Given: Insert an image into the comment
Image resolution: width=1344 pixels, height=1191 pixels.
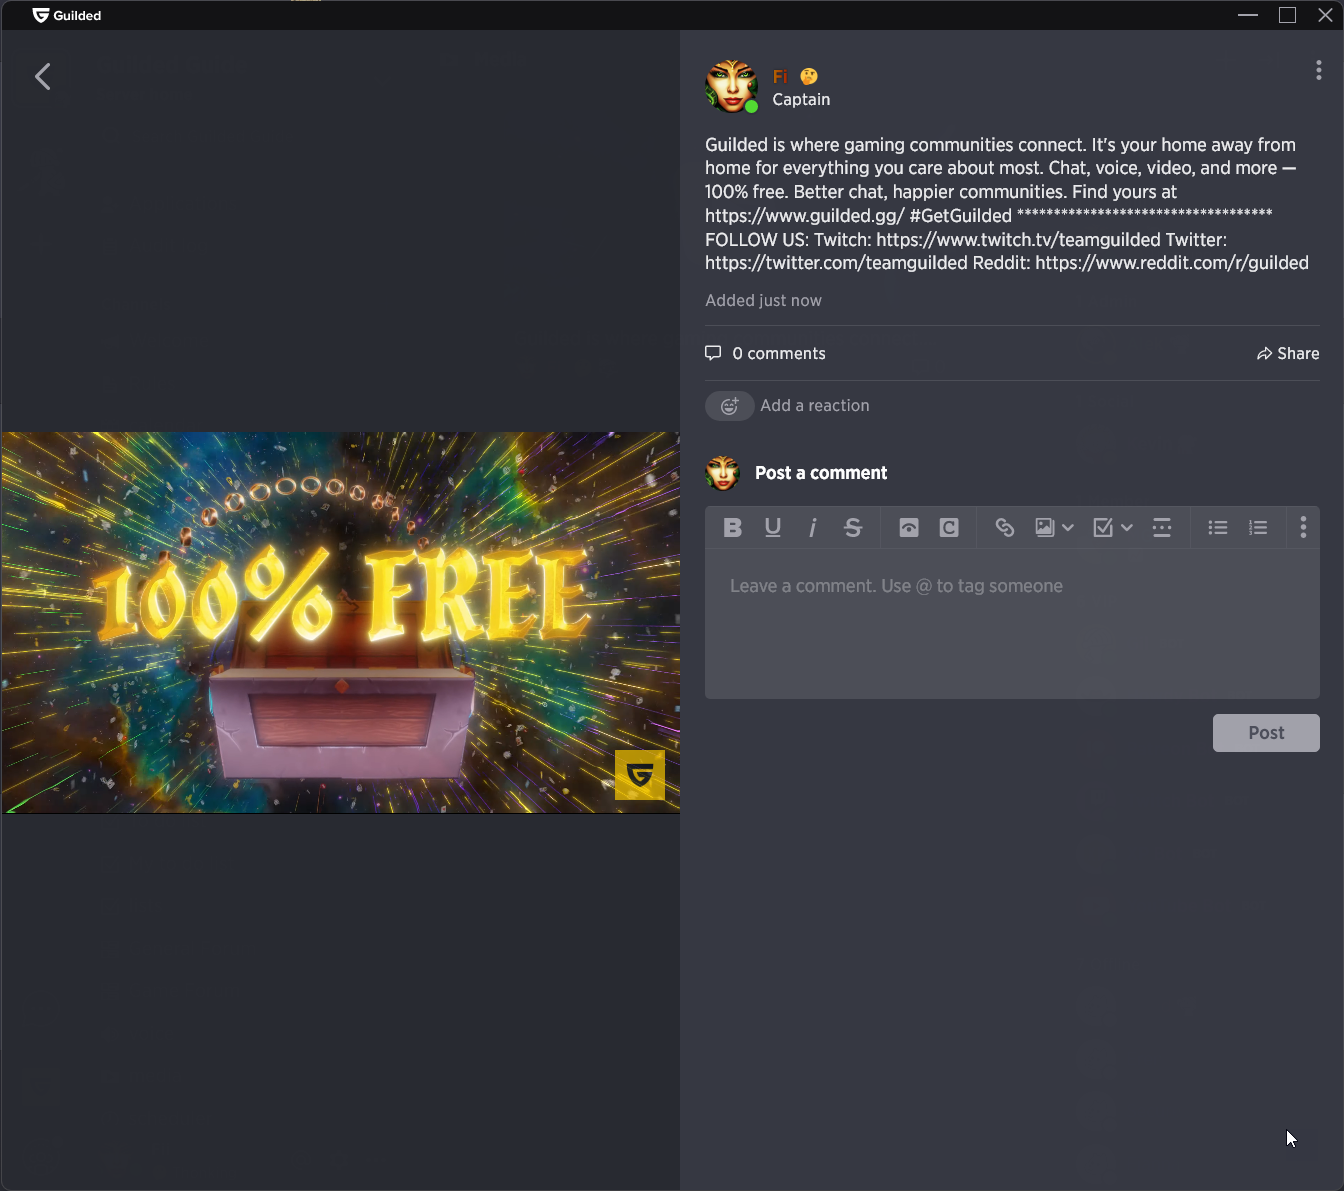Looking at the screenshot, I should [1044, 528].
